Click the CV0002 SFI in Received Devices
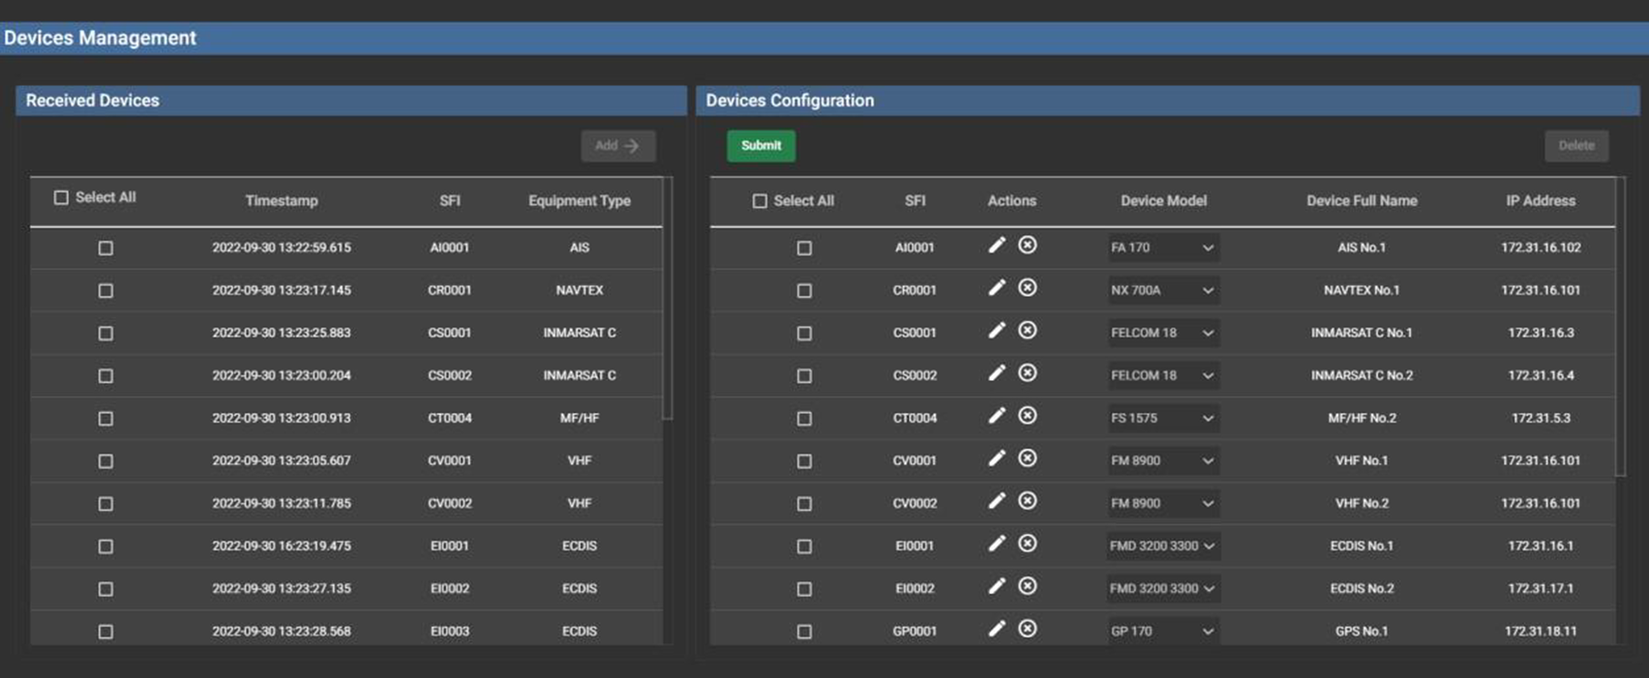1649x678 pixels. coord(449,504)
